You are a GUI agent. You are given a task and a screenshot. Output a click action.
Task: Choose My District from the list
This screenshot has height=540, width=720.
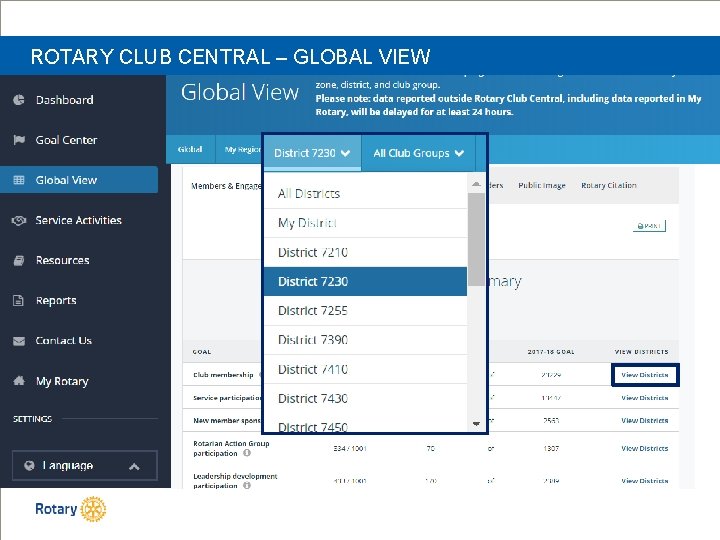coord(366,223)
